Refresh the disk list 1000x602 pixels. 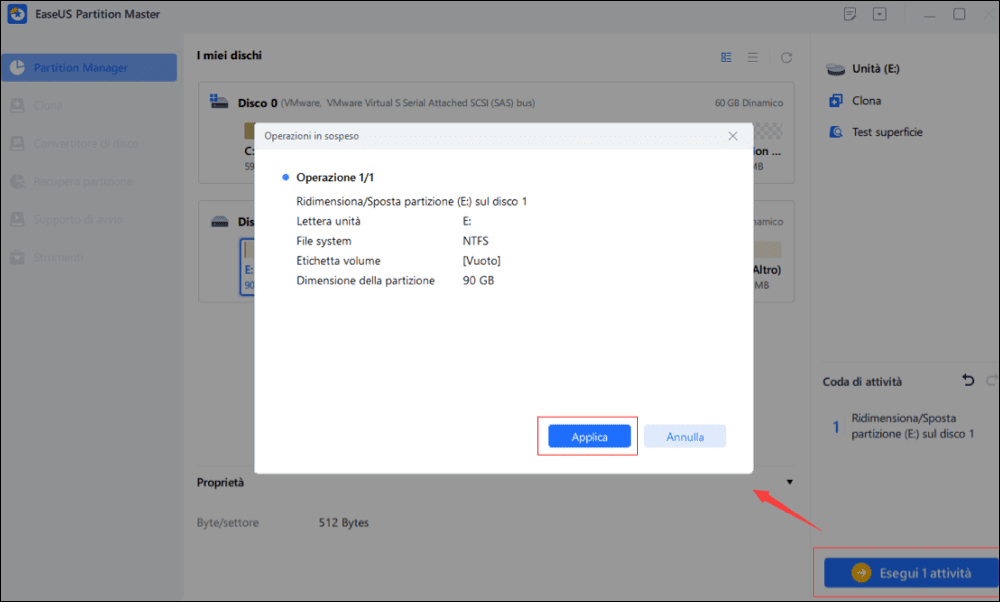click(x=786, y=57)
